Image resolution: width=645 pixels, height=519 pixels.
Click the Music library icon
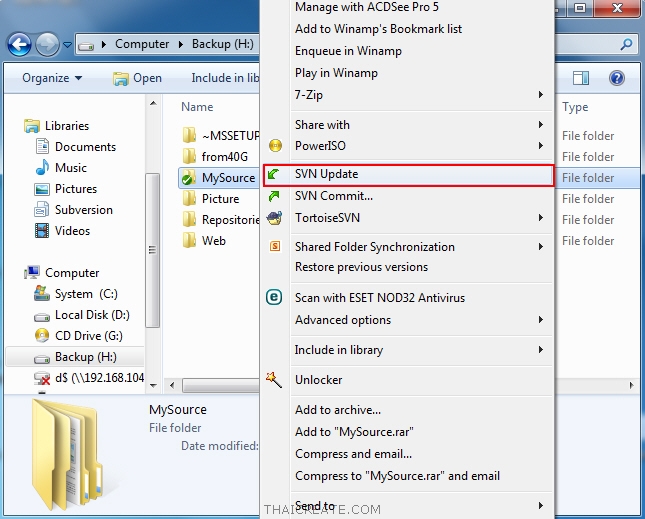(42, 168)
